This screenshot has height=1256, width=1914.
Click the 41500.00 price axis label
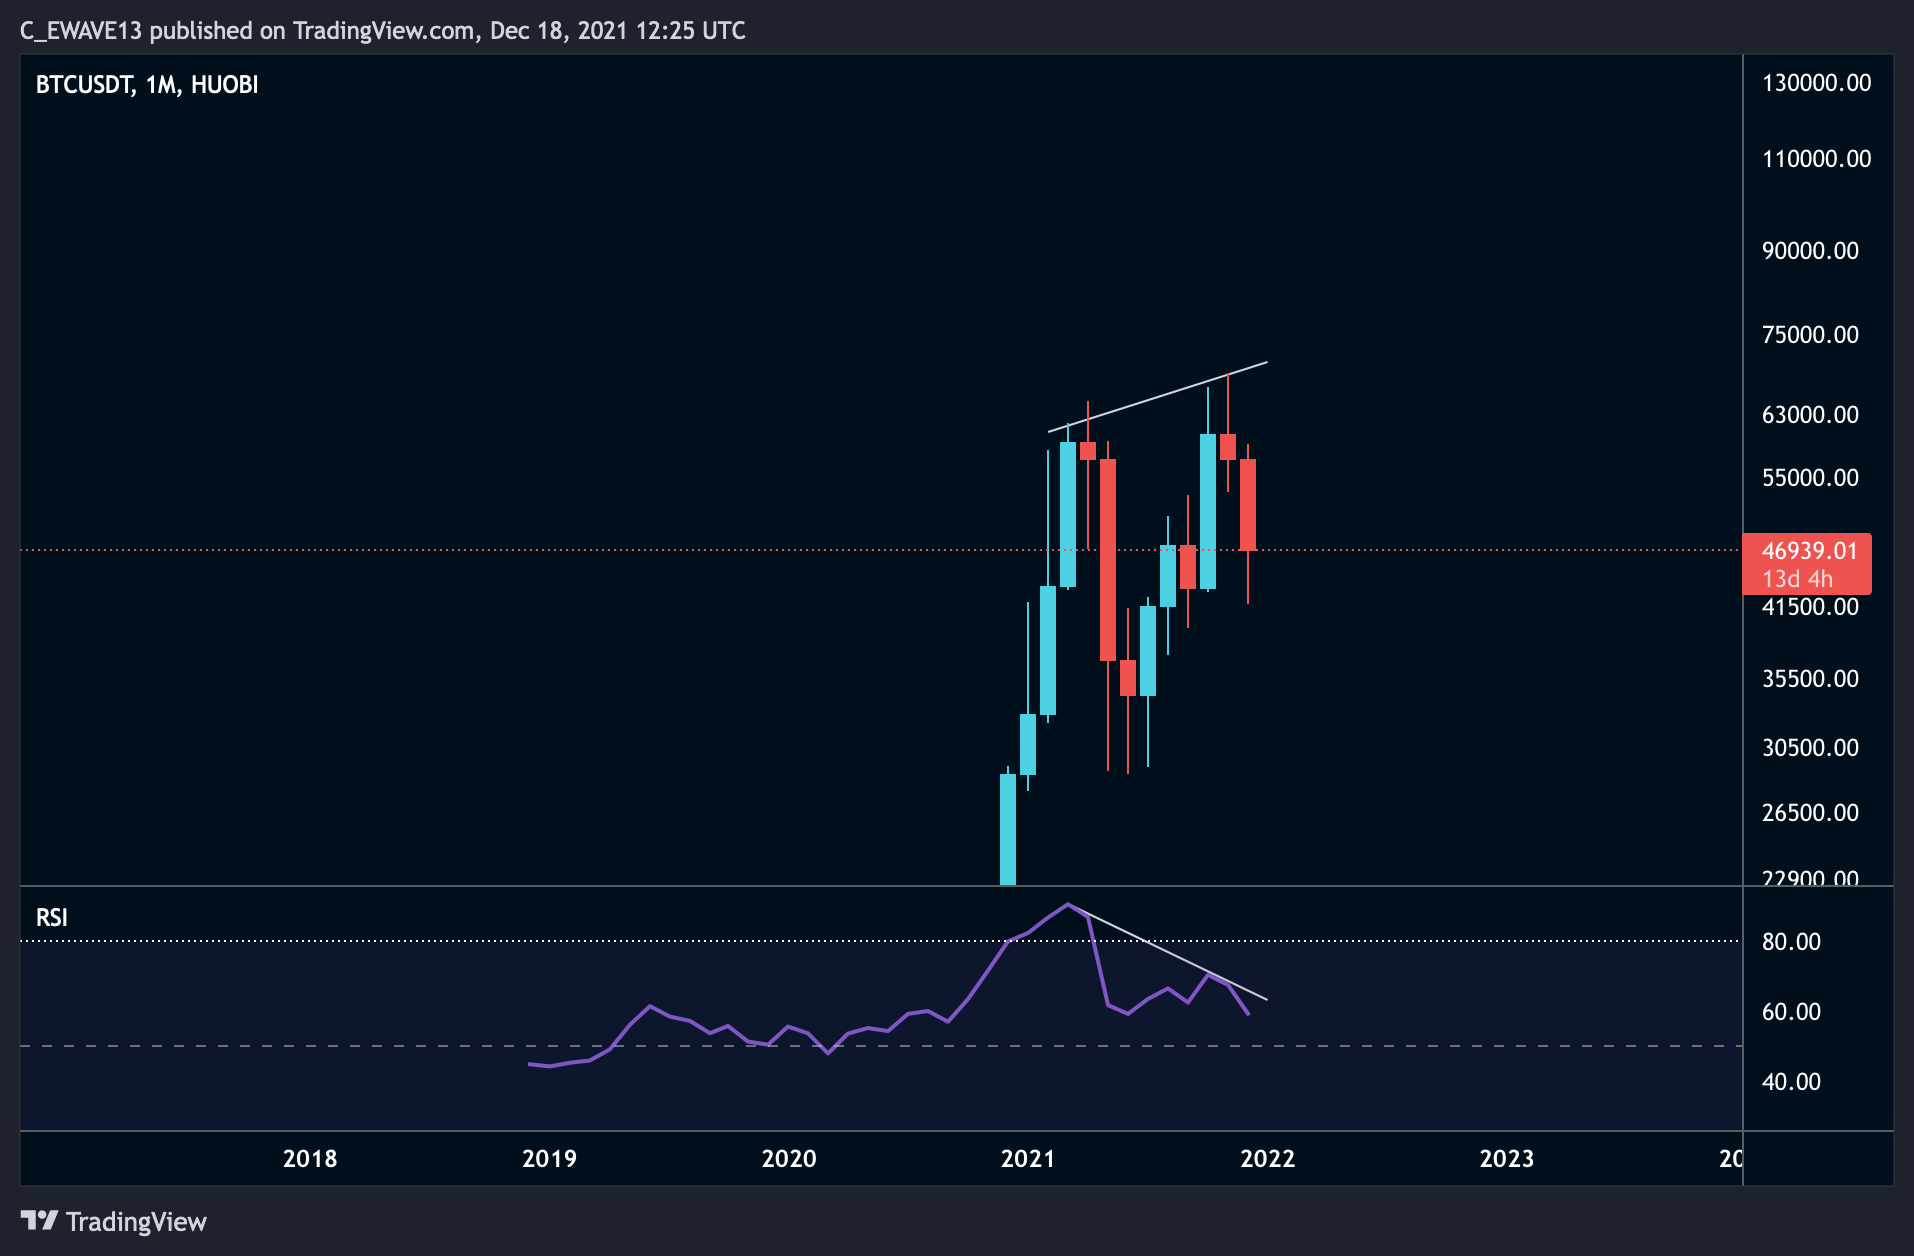click(1810, 607)
